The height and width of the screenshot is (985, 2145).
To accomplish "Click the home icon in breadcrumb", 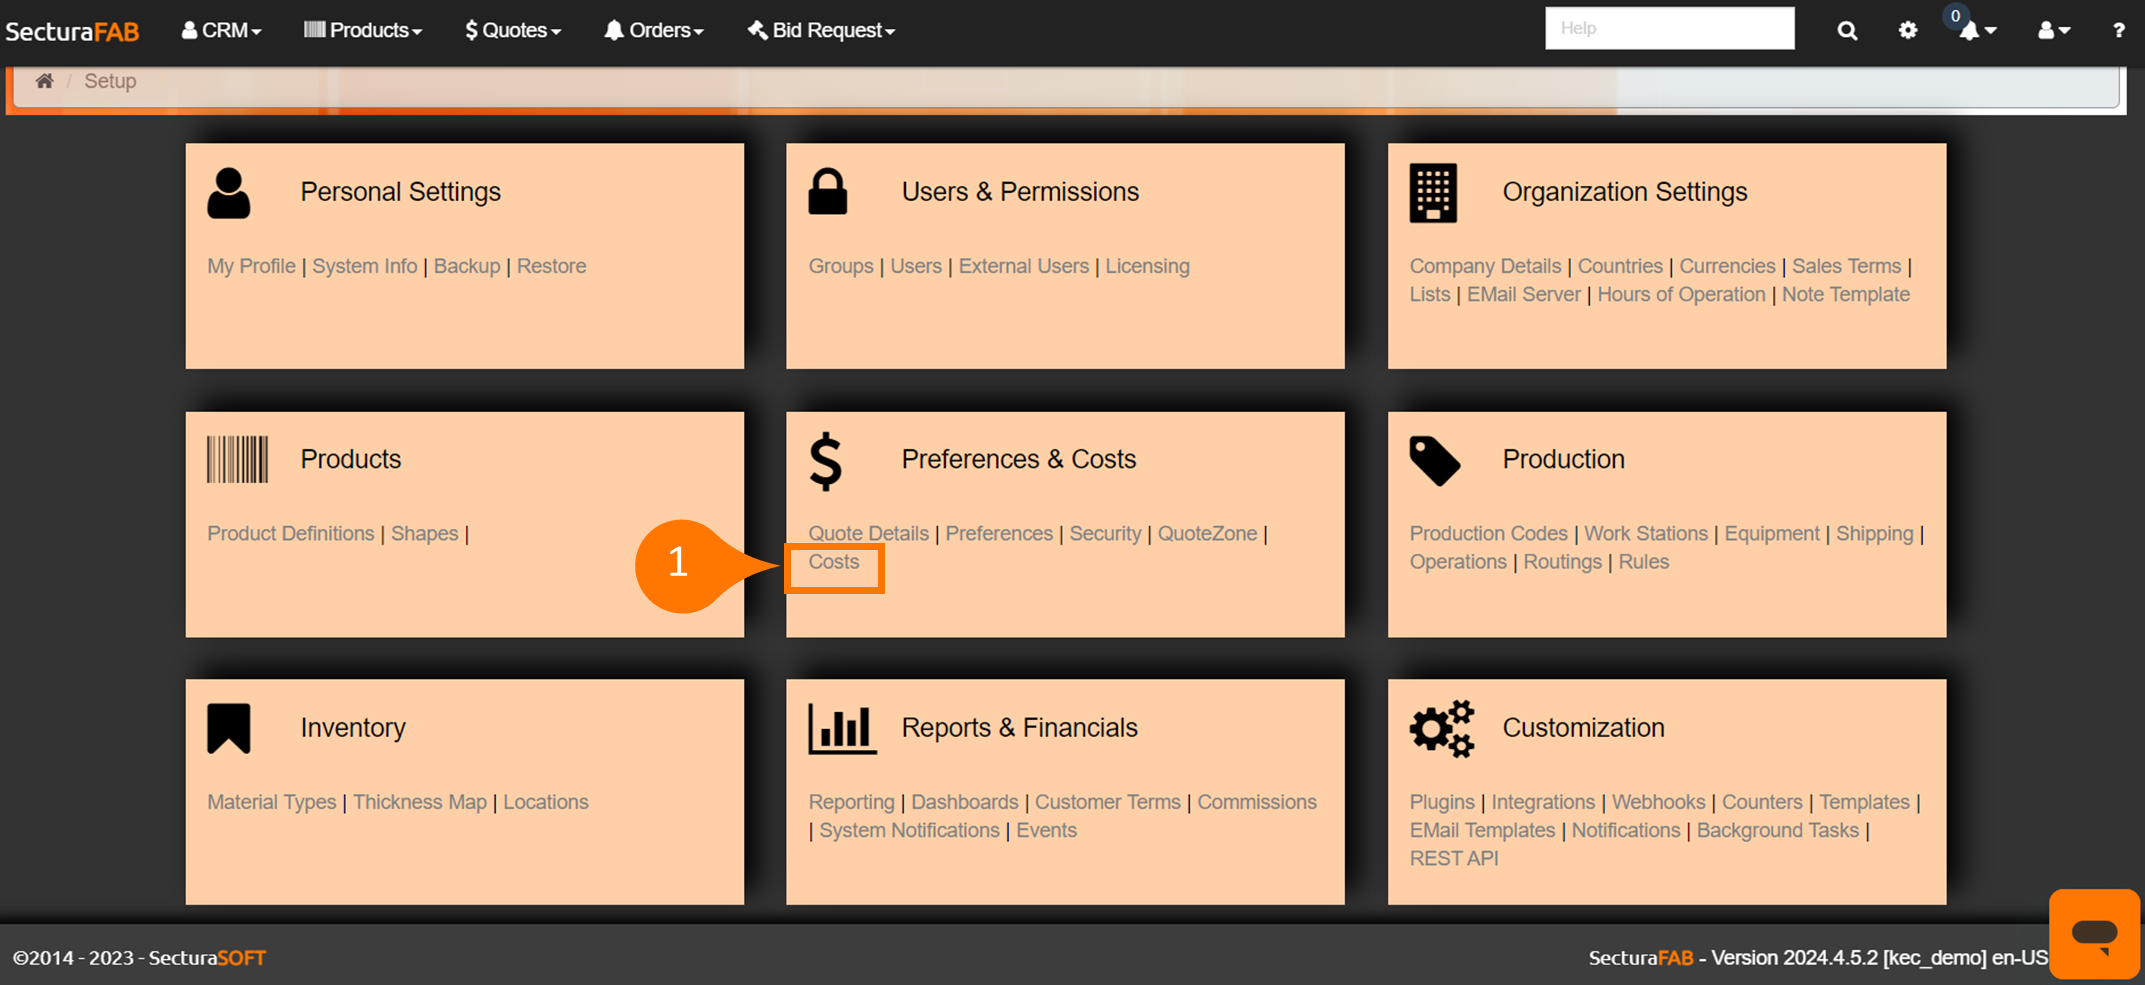I will pyautogui.click(x=44, y=81).
